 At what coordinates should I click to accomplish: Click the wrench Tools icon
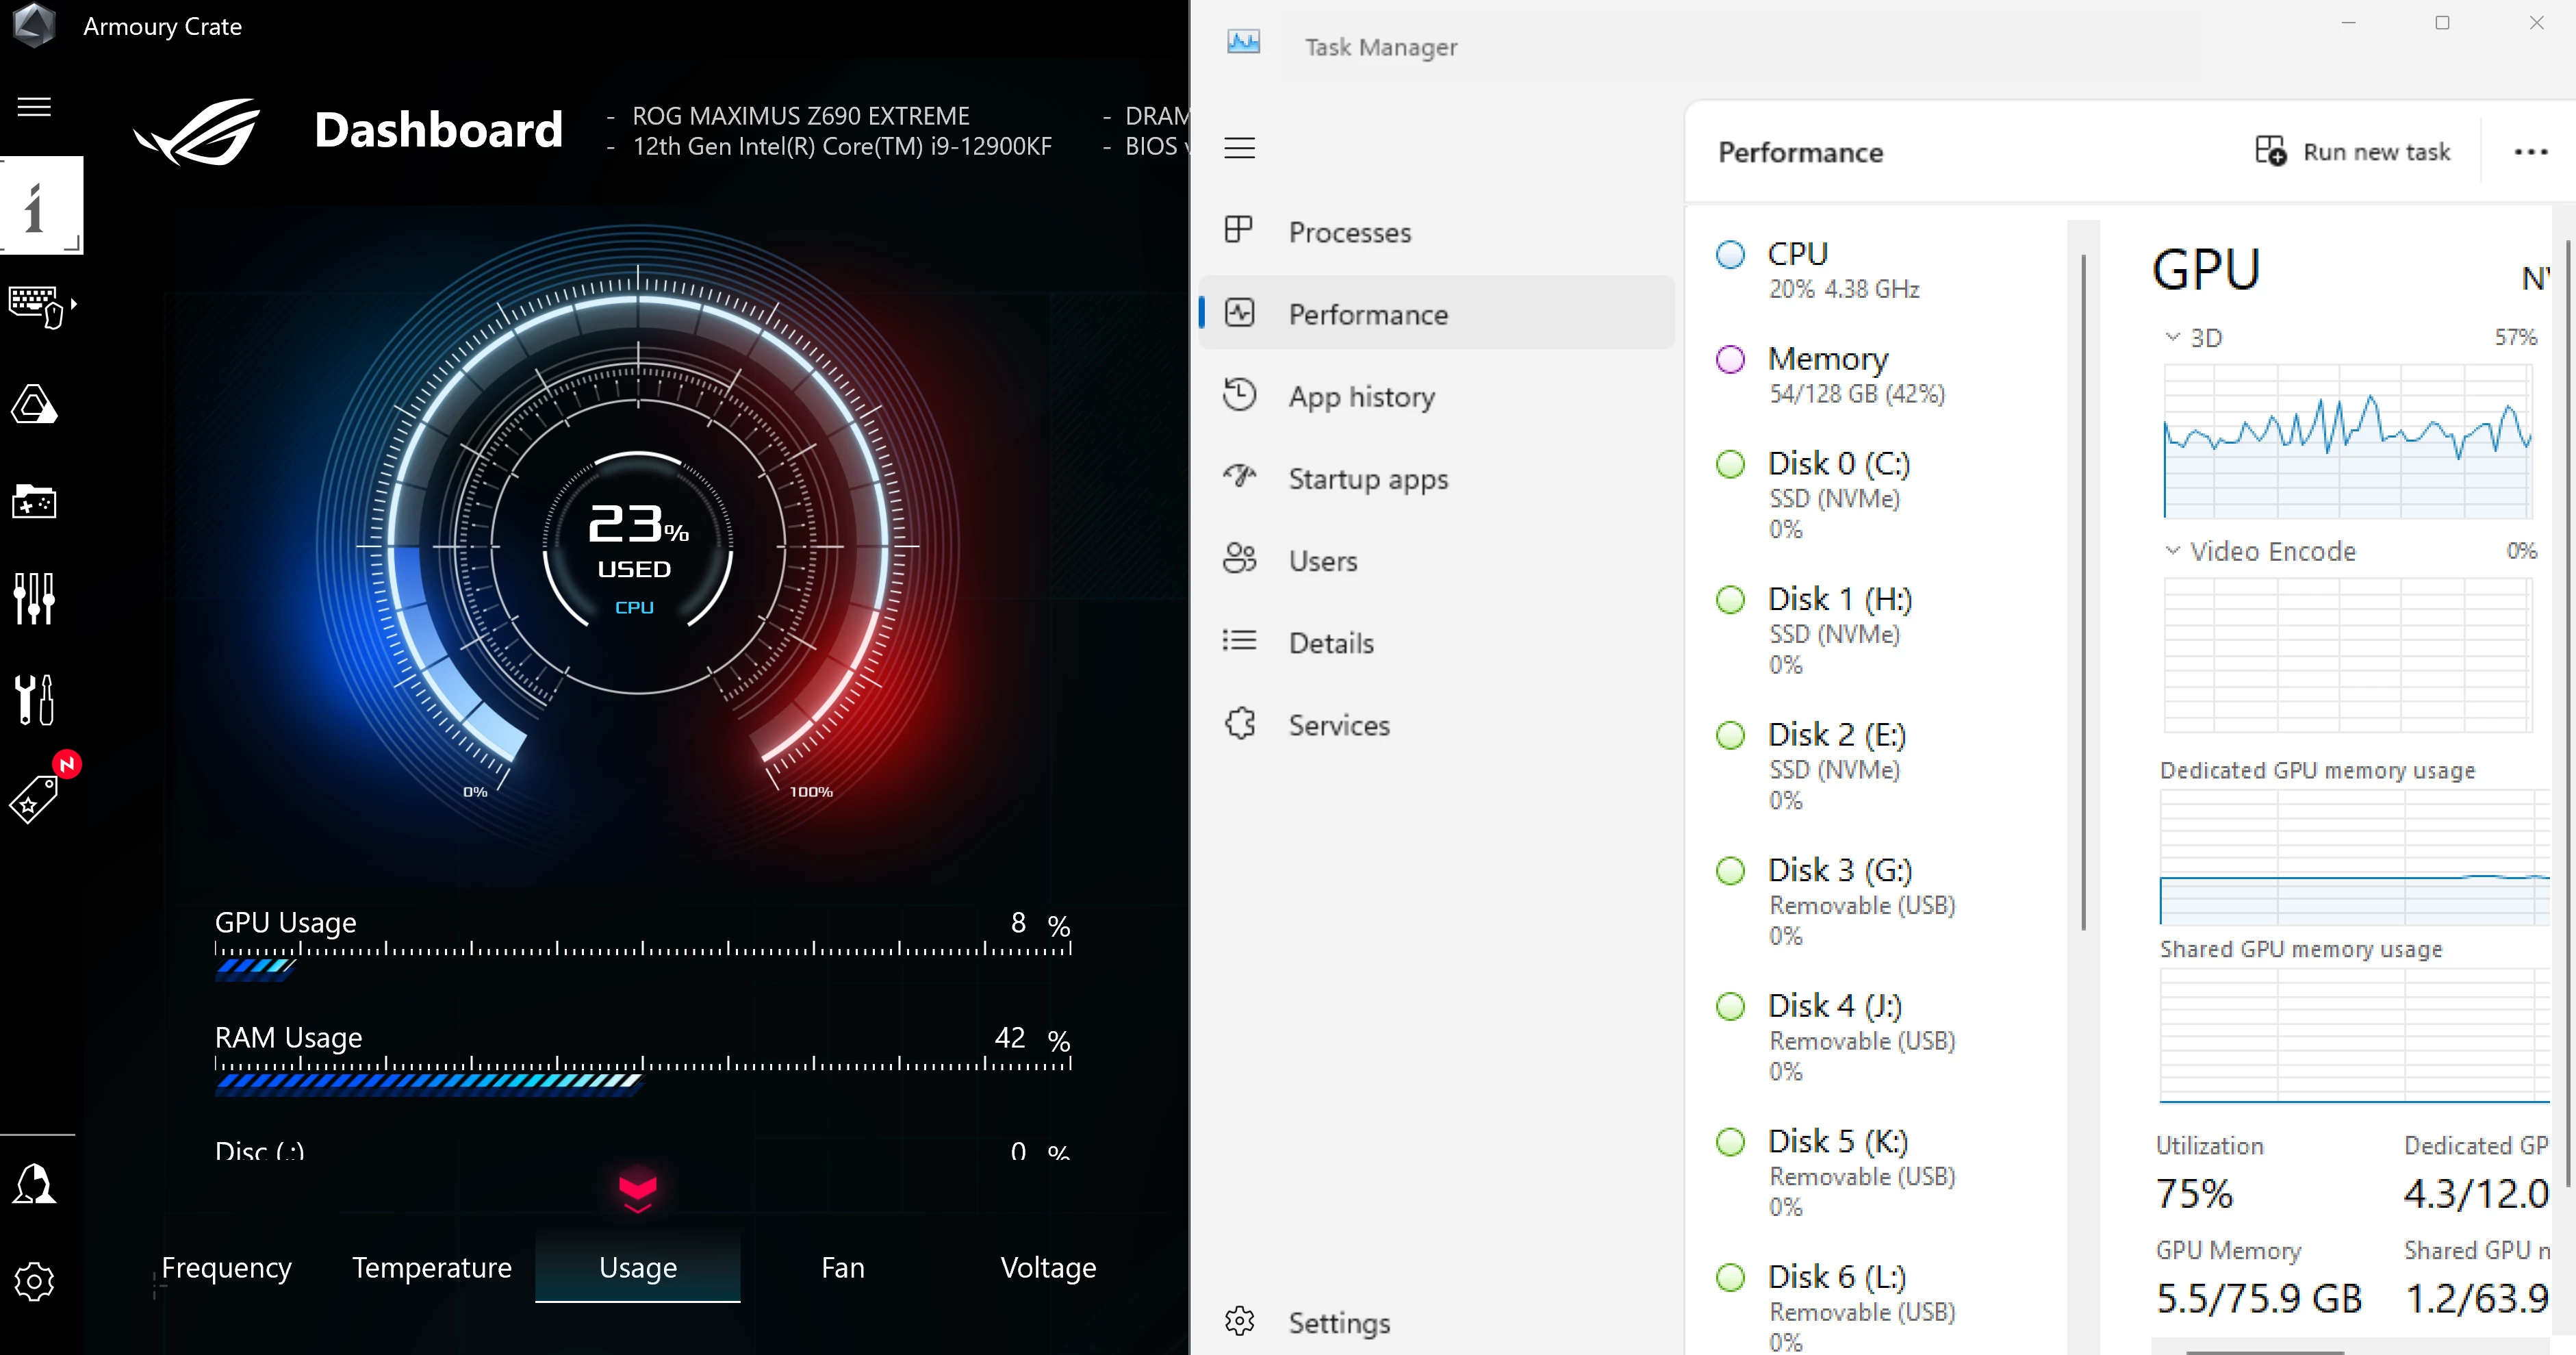34,699
